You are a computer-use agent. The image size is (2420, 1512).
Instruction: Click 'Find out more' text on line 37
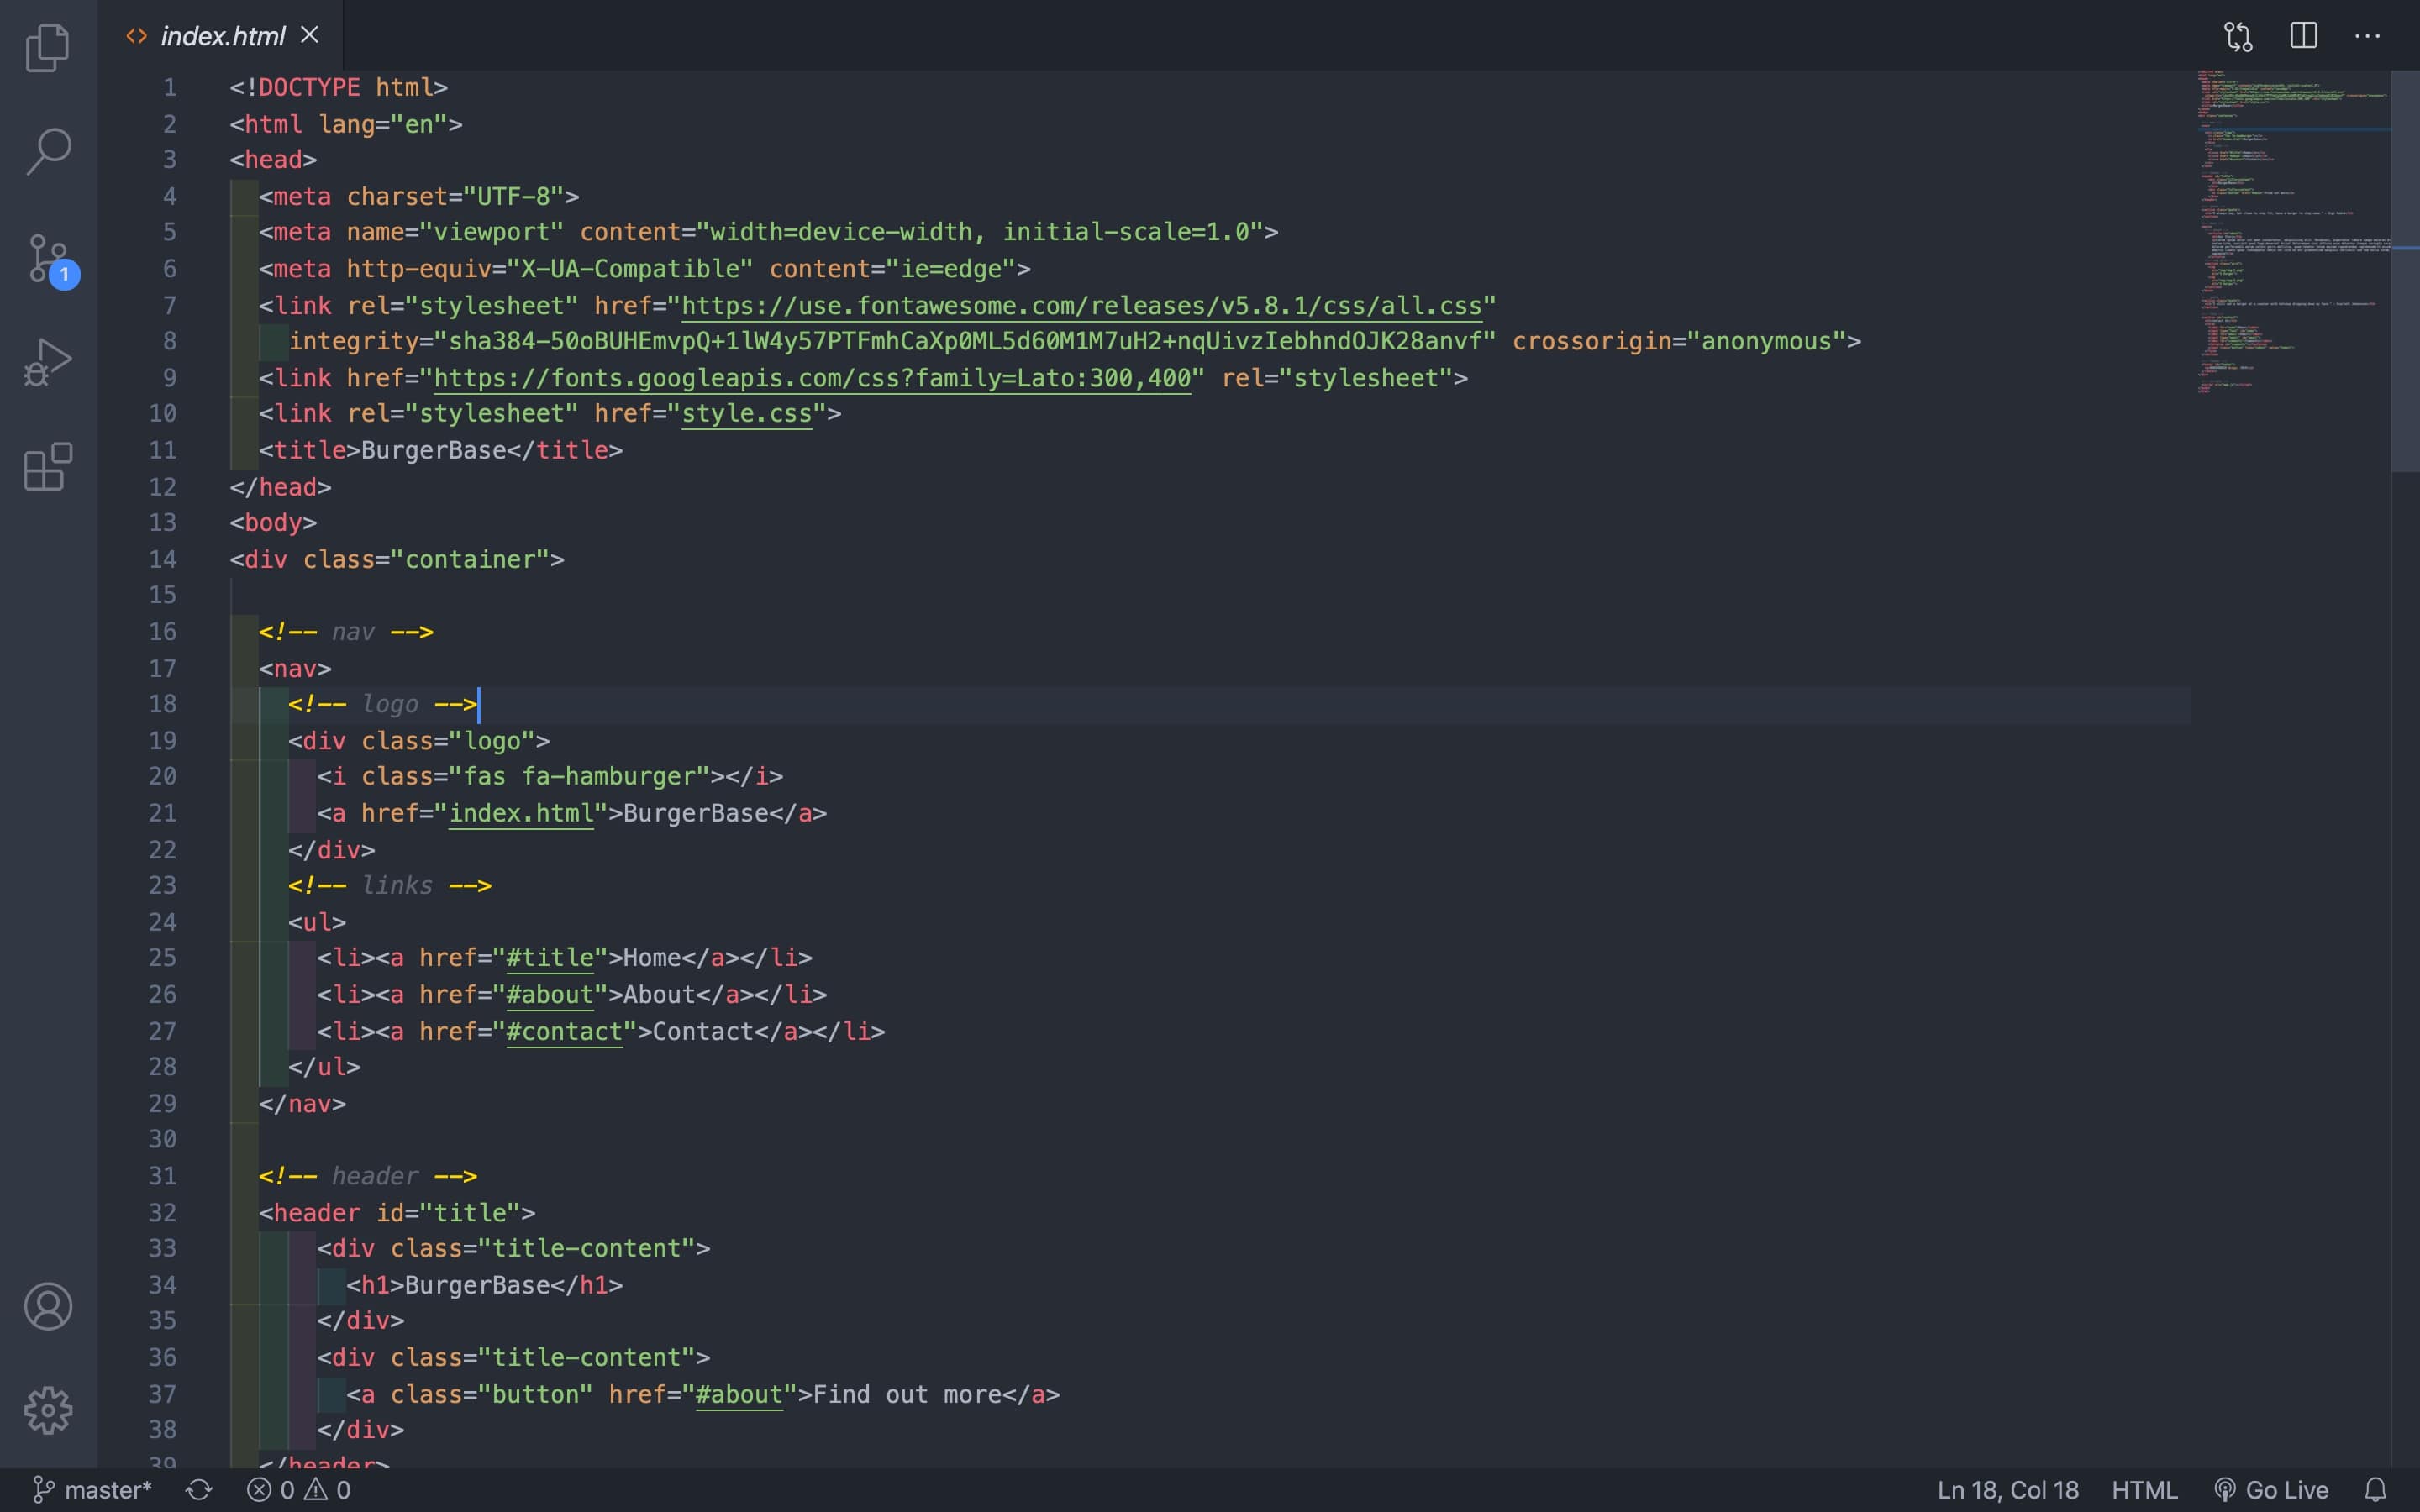[x=907, y=1394]
